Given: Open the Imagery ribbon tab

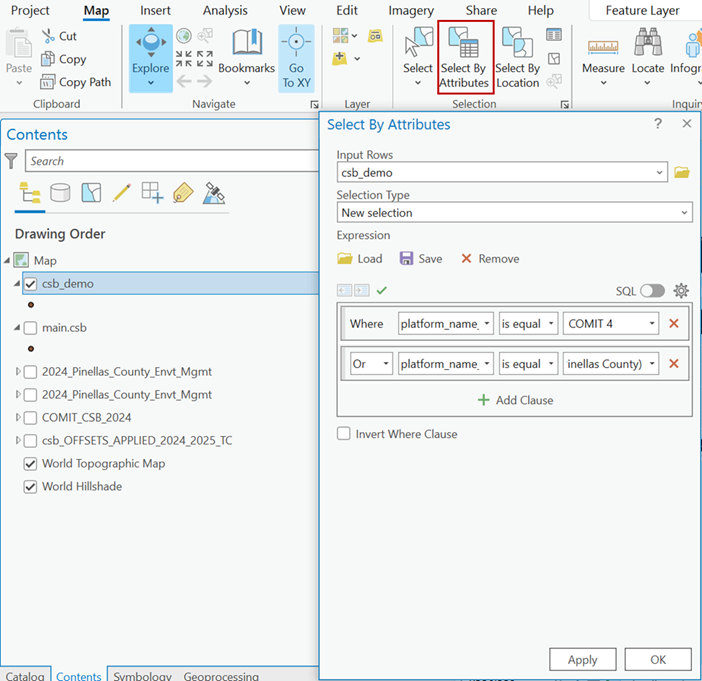Looking at the screenshot, I should (411, 10).
